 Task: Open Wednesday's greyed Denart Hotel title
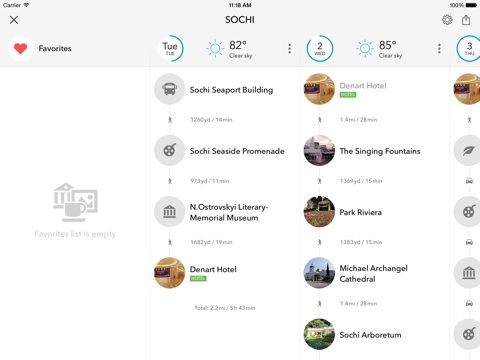pyautogui.click(x=363, y=86)
